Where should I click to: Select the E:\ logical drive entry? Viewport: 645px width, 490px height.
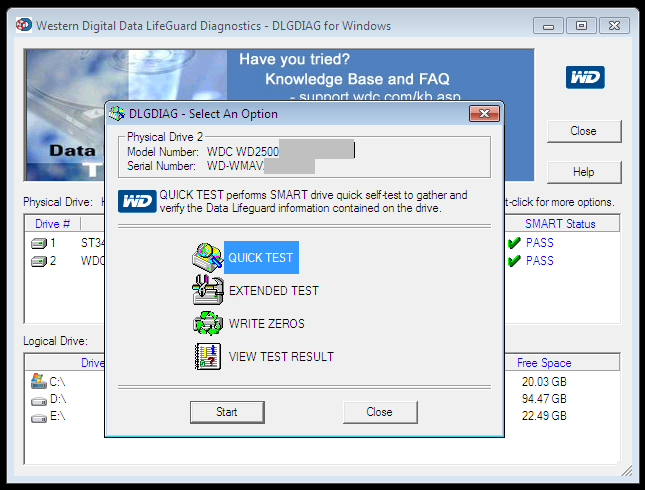(57, 416)
